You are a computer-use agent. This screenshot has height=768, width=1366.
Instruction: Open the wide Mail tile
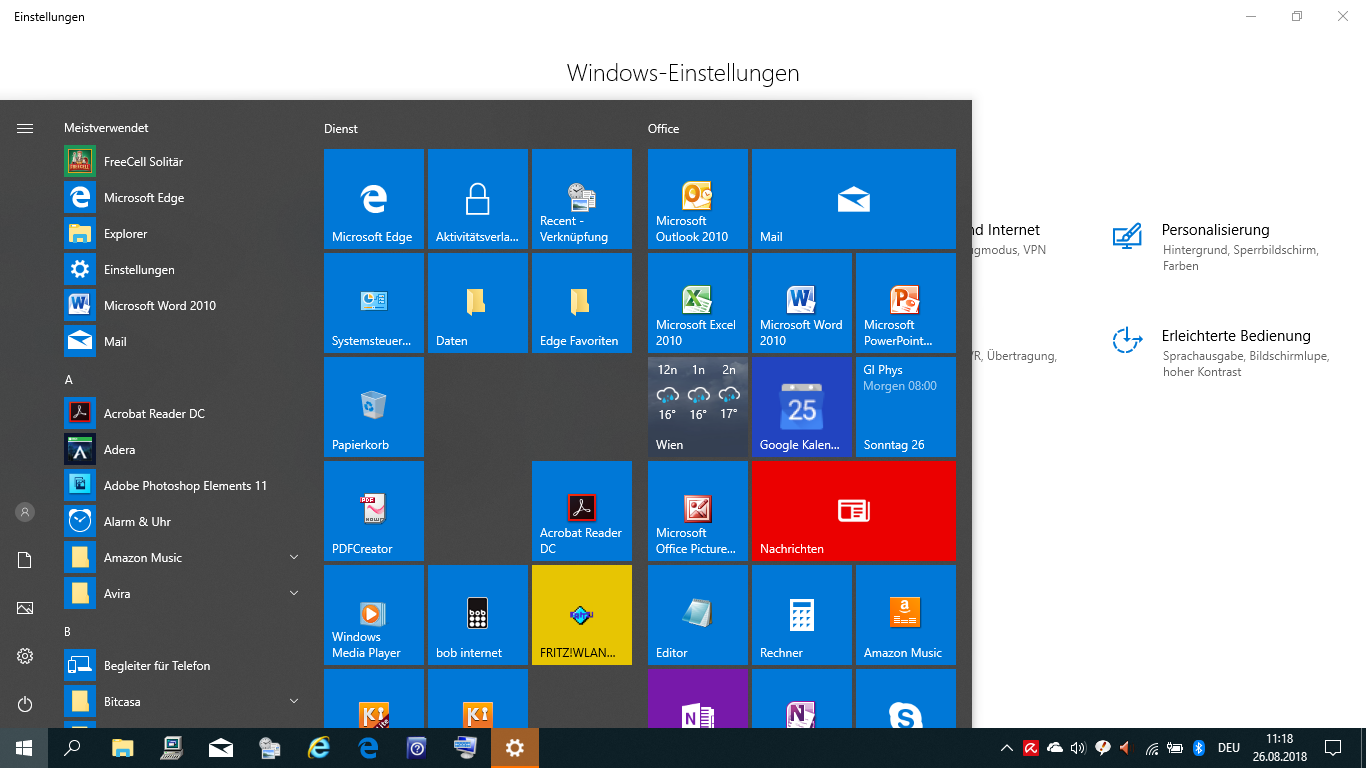click(x=854, y=199)
